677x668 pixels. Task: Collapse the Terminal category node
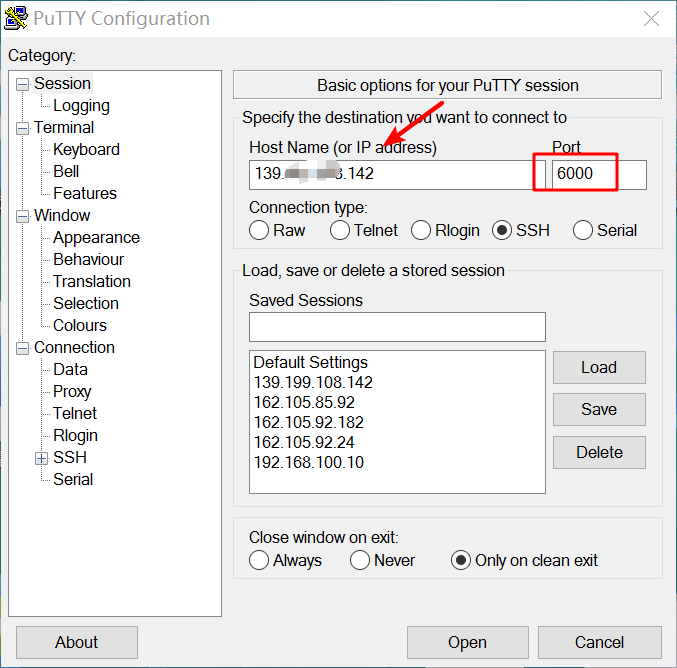[x=22, y=128]
